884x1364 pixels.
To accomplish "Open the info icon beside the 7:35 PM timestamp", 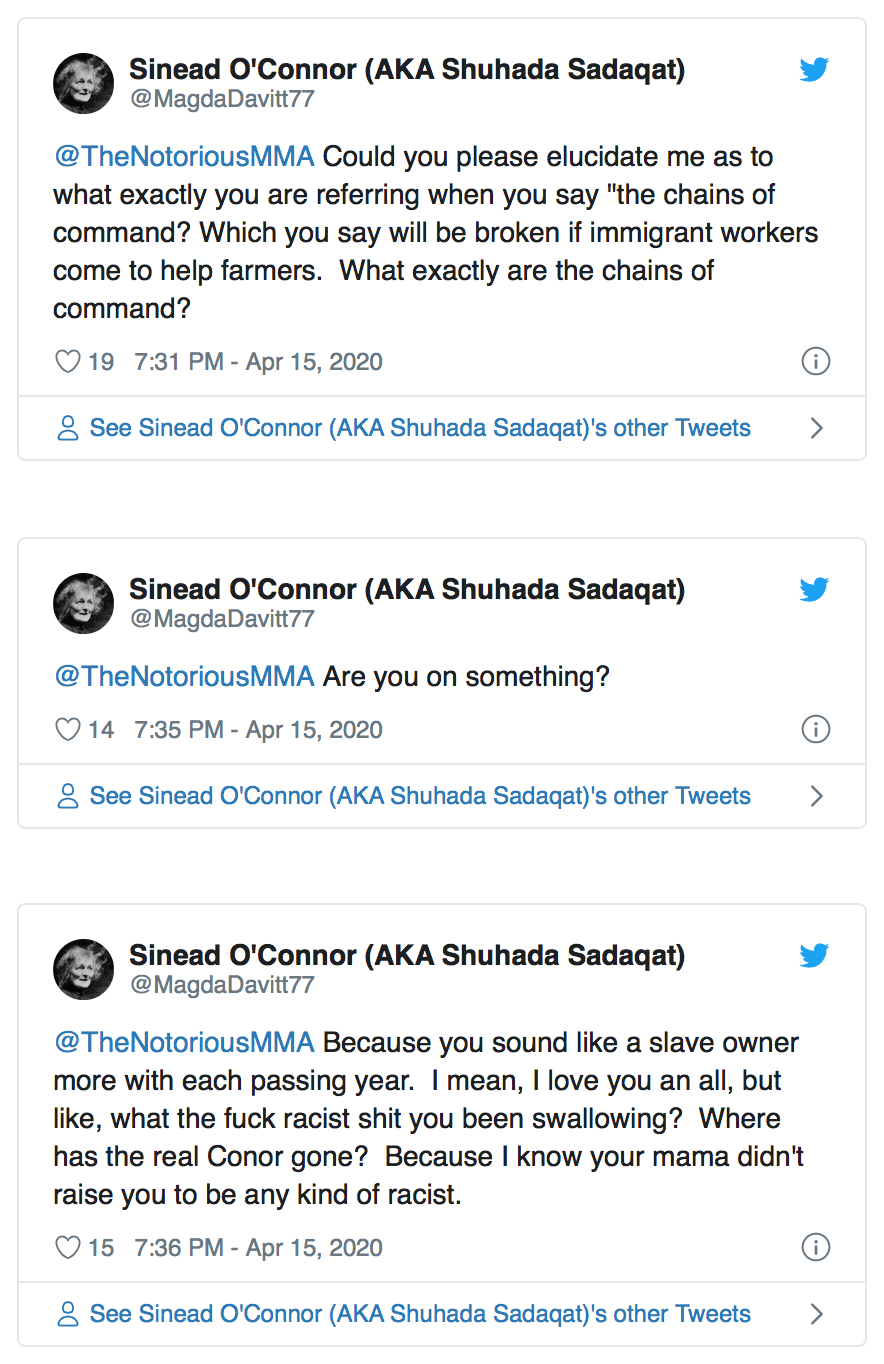I will point(816,729).
